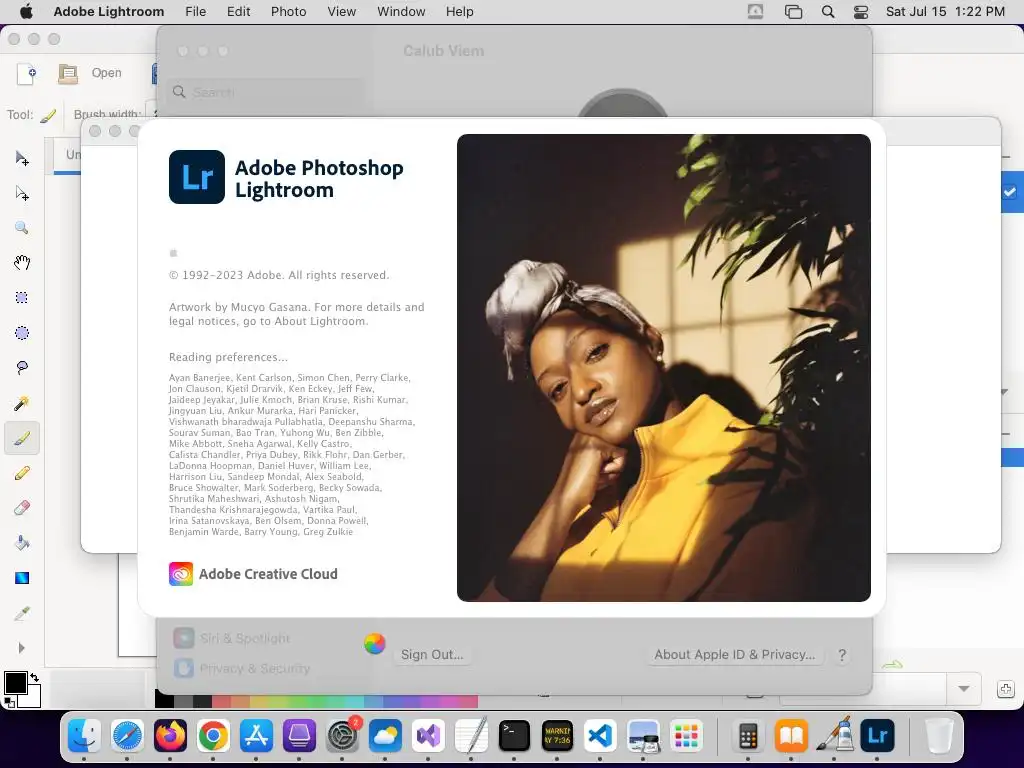Open App Store from the dock
The width and height of the screenshot is (1024, 768).
click(x=257, y=736)
